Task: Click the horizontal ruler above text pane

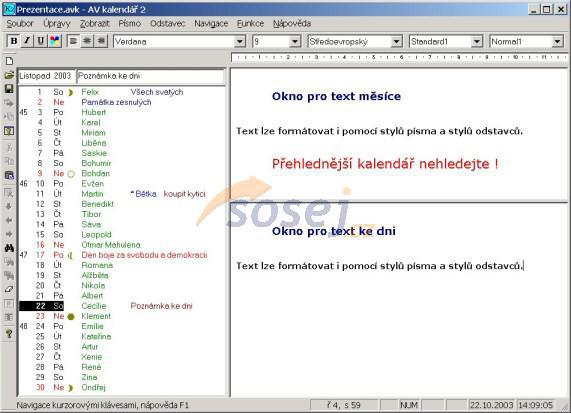Action: (x=399, y=57)
